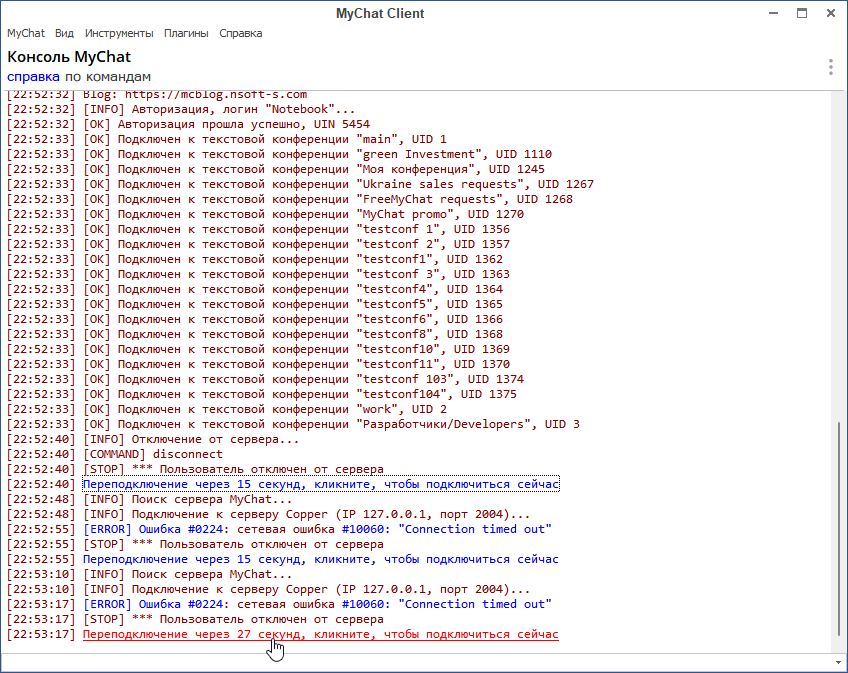Select the "testconf8", UID 1368 line
This screenshot has width=848, height=673.
point(255,334)
